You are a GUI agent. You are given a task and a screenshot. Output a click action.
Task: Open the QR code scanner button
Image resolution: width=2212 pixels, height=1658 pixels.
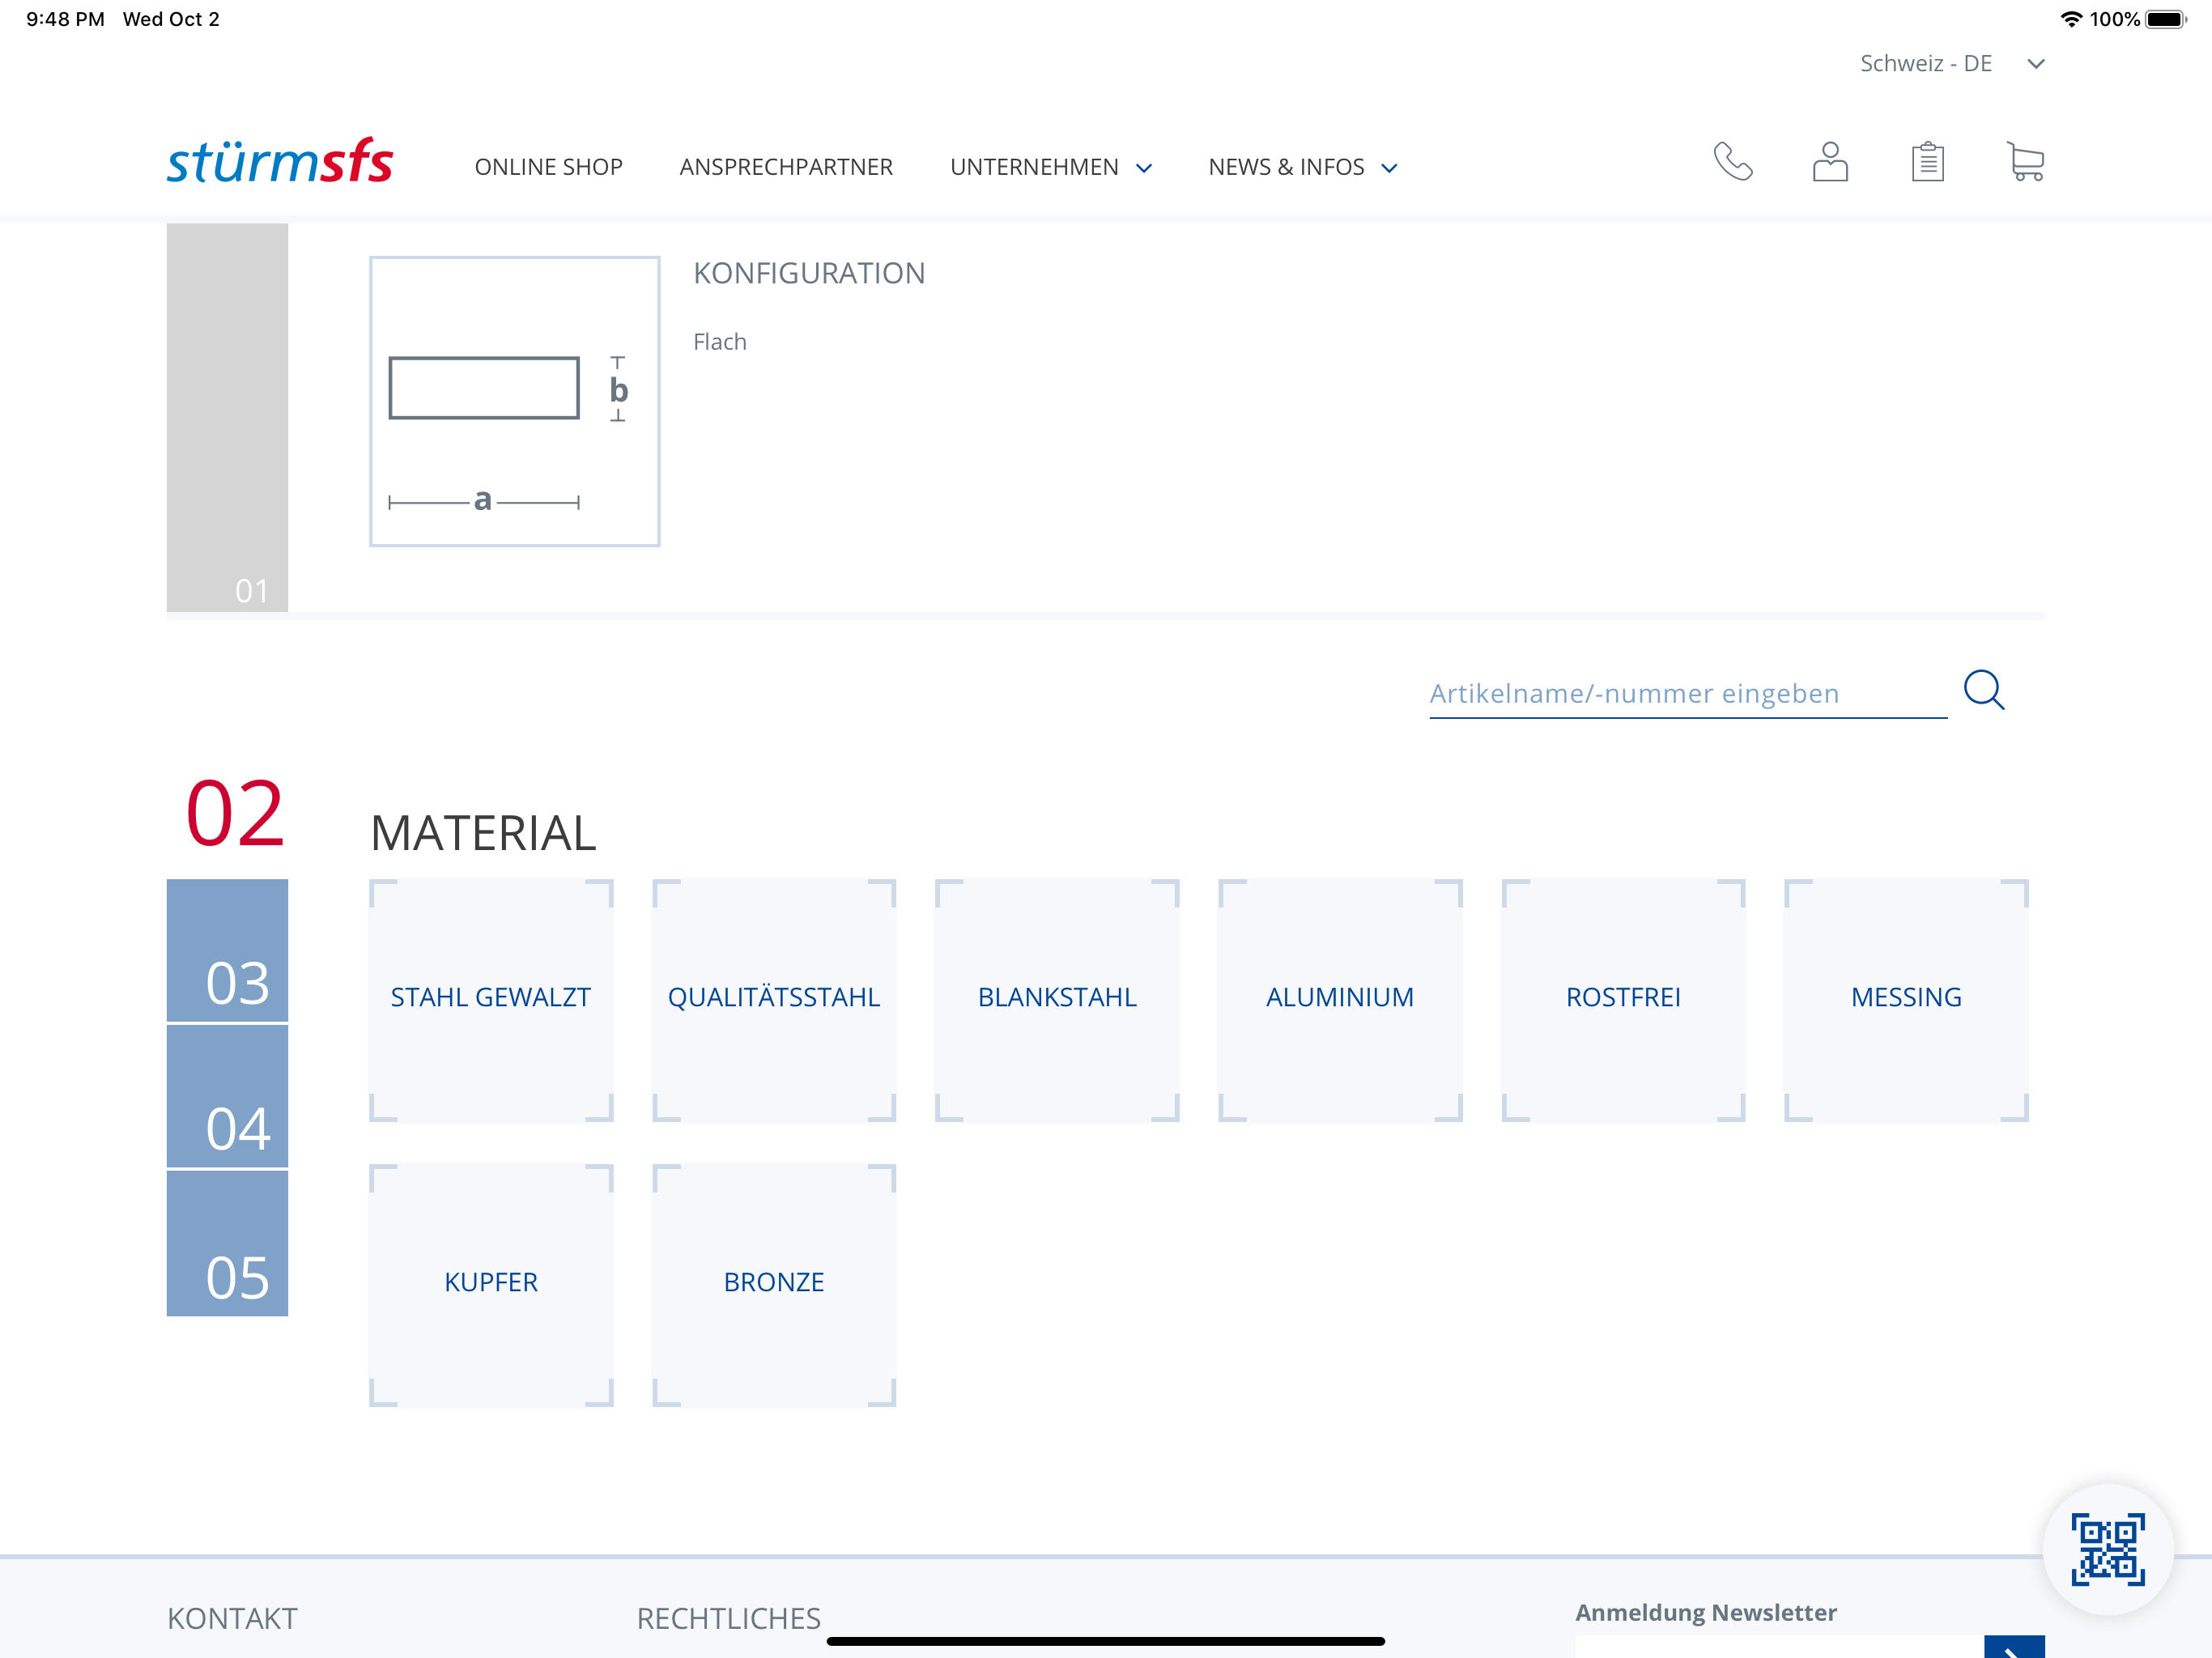coord(2108,1549)
